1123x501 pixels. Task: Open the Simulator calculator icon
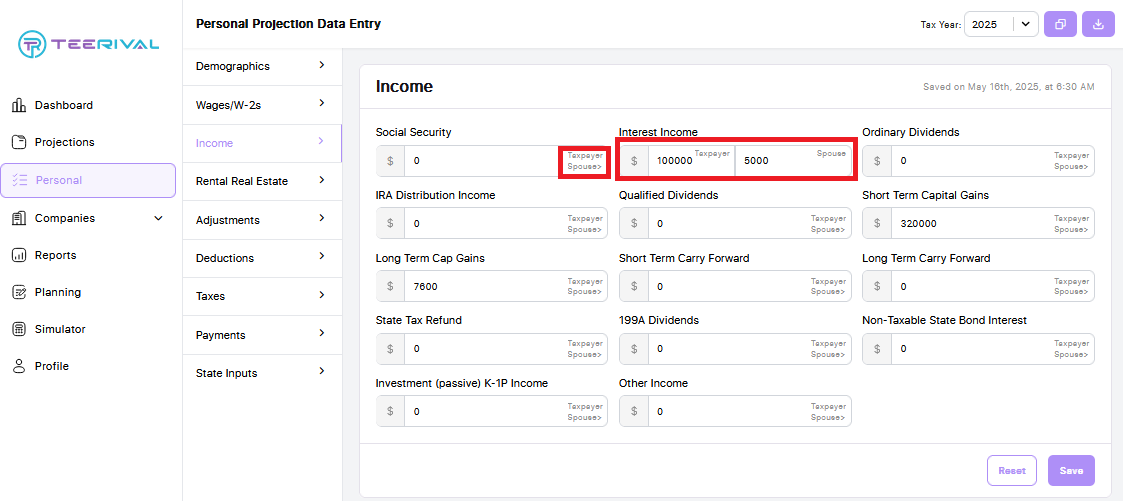pyautogui.click(x=19, y=329)
